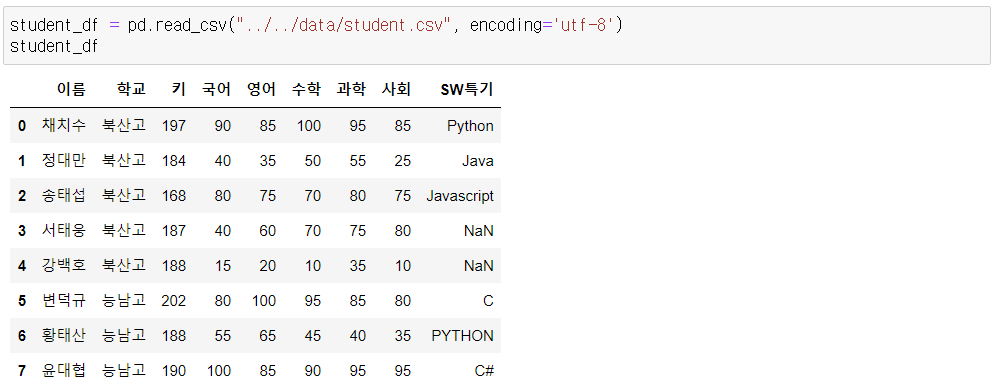Click 황태산's height value 188
This screenshot has height=388, width=1000.
(174, 336)
